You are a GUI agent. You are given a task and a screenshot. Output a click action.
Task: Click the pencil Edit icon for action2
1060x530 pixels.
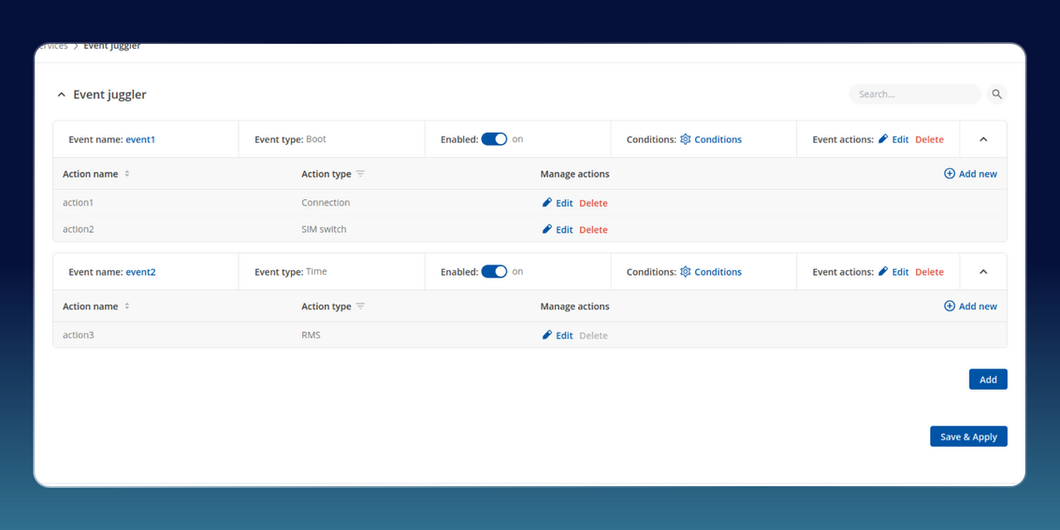(x=547, y=230)
